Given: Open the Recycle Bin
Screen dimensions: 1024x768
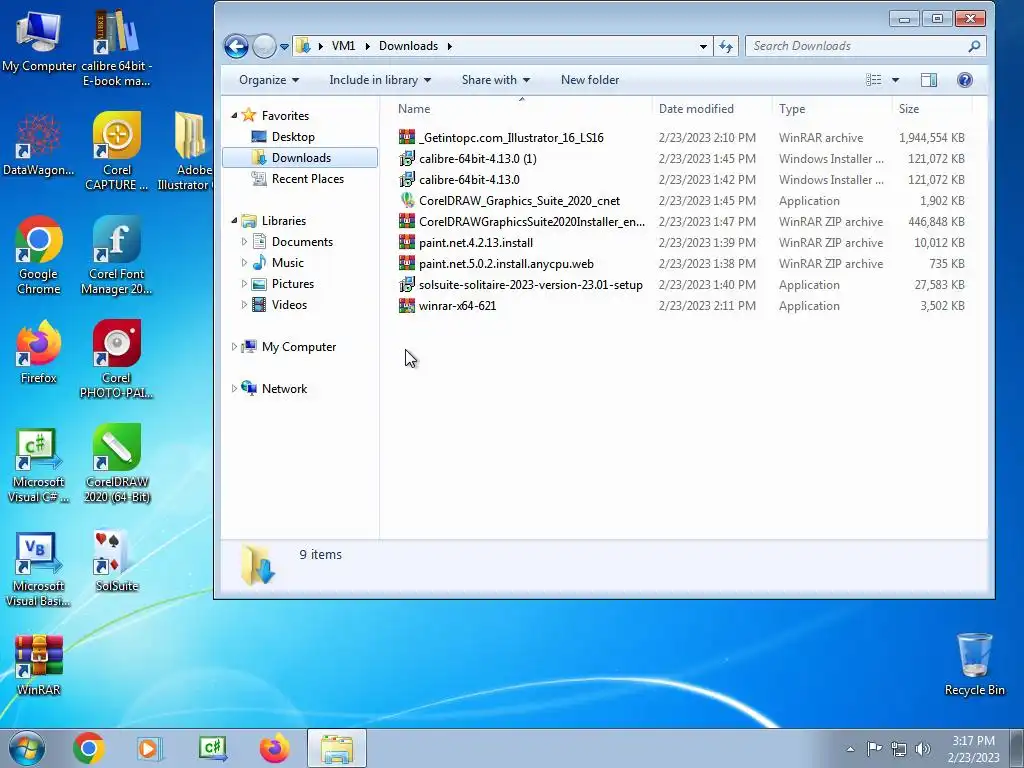Looking at the screenshot, I should pos(974,664).
